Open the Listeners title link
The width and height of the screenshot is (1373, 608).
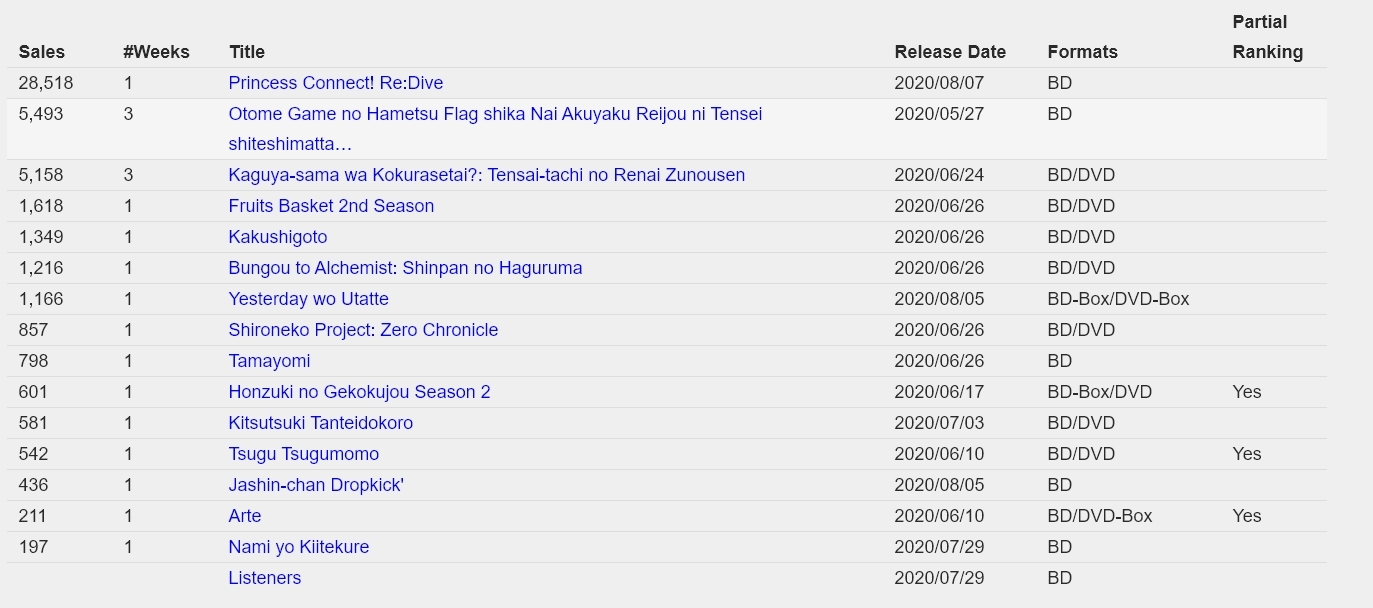(264, 578)
